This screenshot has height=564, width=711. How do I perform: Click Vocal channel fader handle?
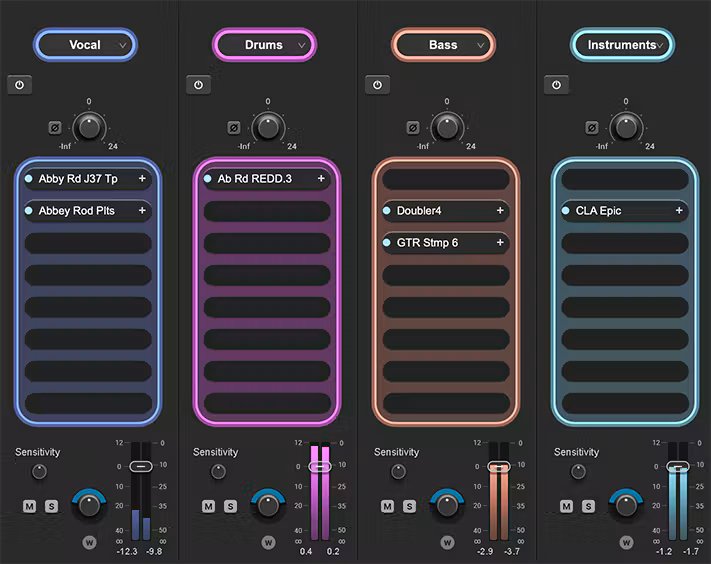click(141, 466)
